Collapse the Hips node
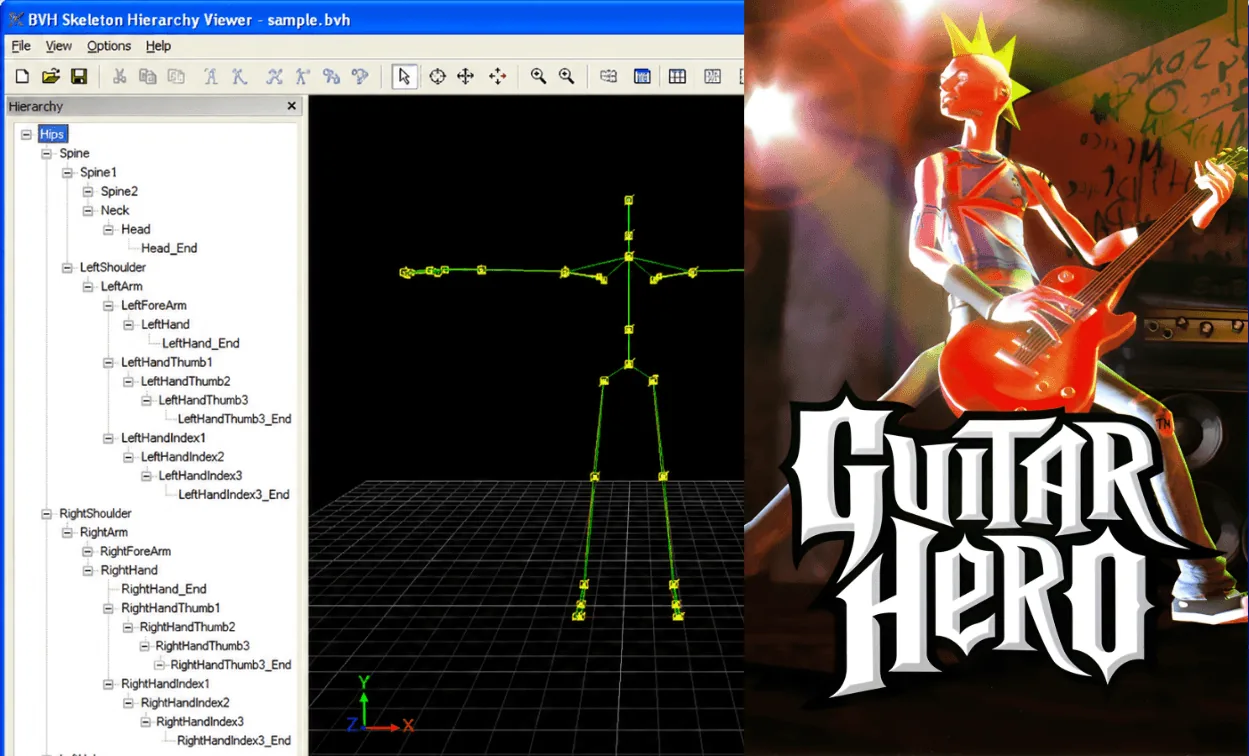Screen dimensions: 1249x756 (26, 134)
